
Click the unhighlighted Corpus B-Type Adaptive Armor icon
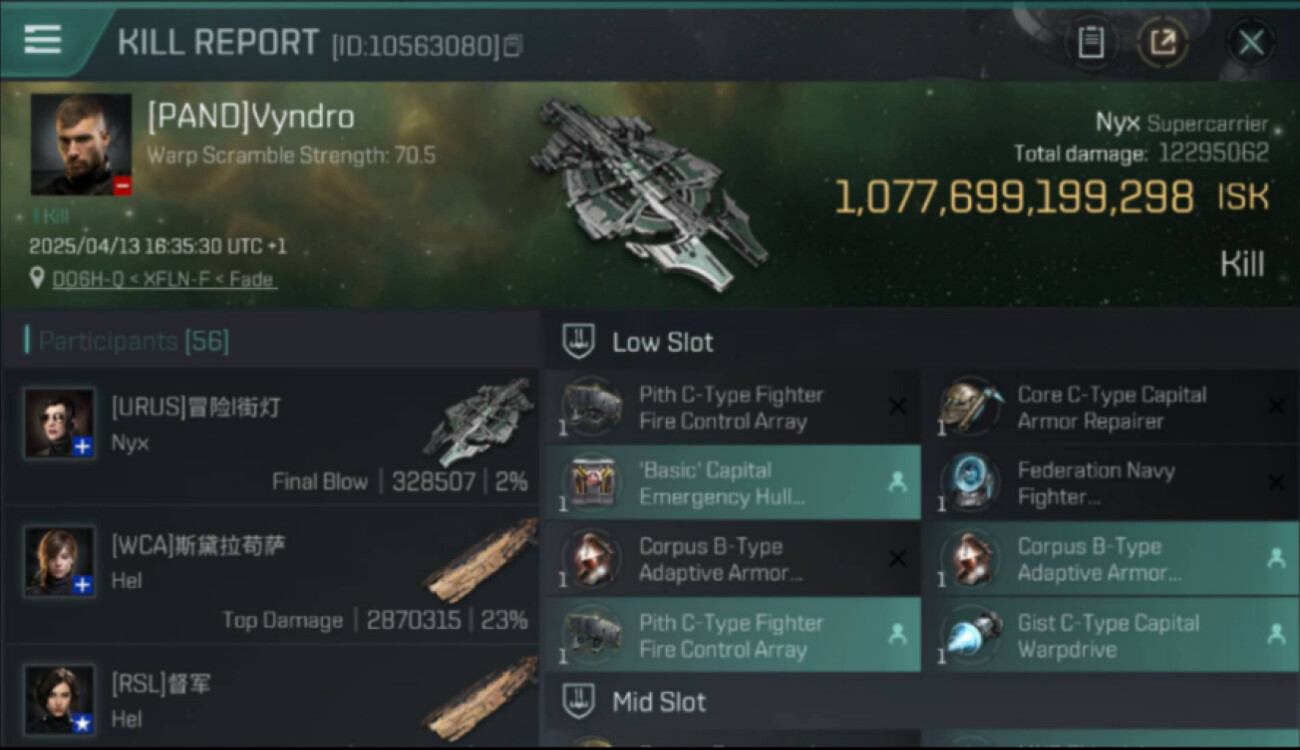591,560
